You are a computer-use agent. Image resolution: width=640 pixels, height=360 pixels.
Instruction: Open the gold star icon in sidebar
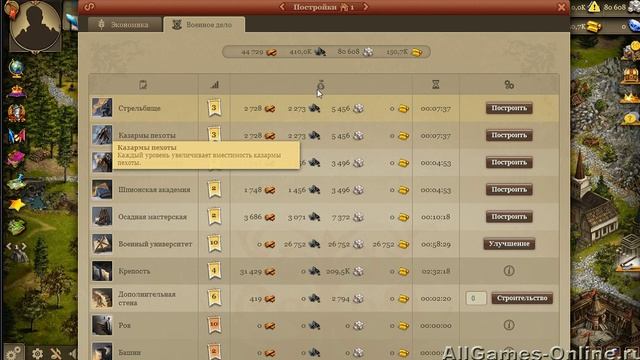[16, 204]
